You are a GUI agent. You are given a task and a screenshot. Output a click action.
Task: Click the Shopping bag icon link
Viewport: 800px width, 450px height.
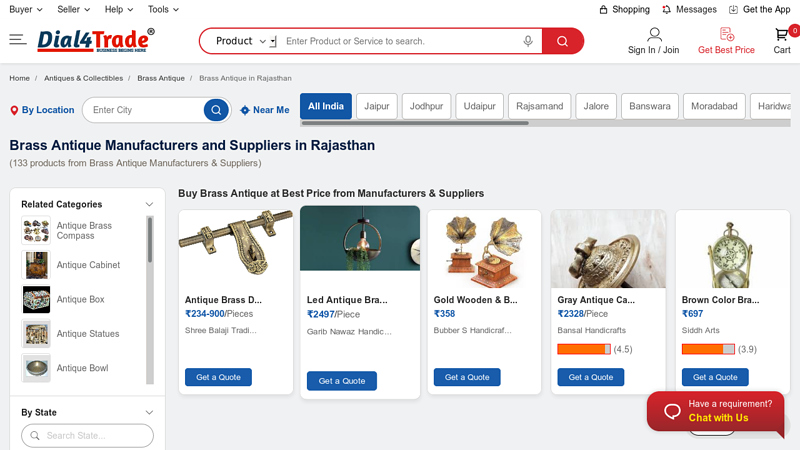tap(604, 9)
